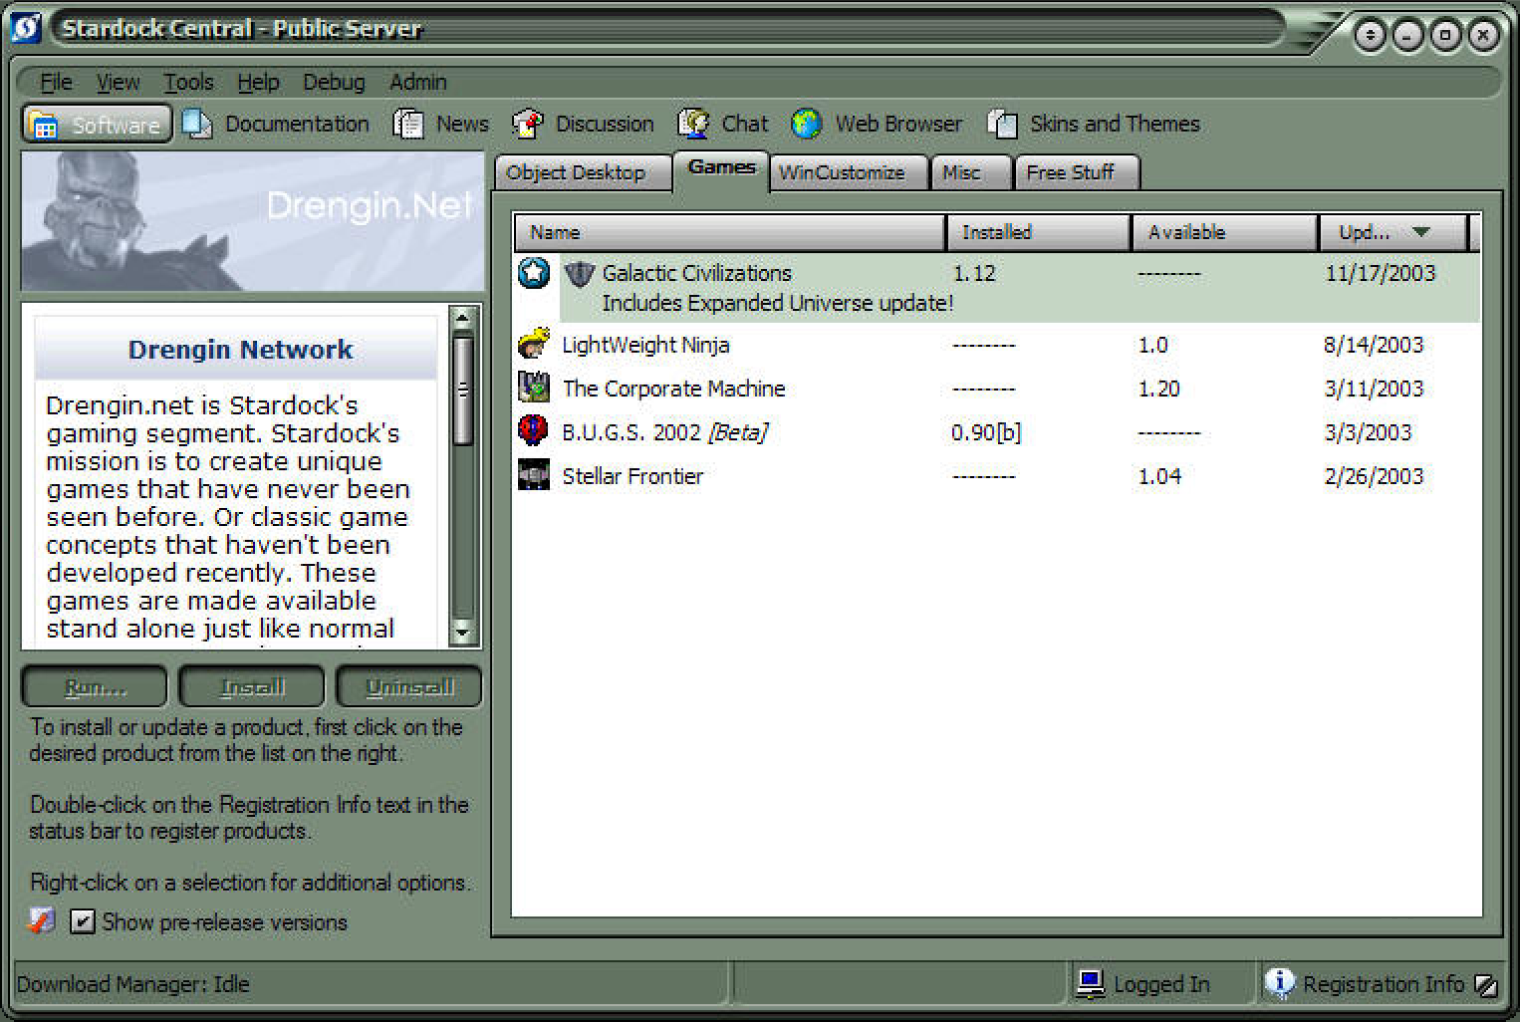Click the Registration Info icon
This screenshot has height=1022, width=1520.
[x=1279, y=983]
